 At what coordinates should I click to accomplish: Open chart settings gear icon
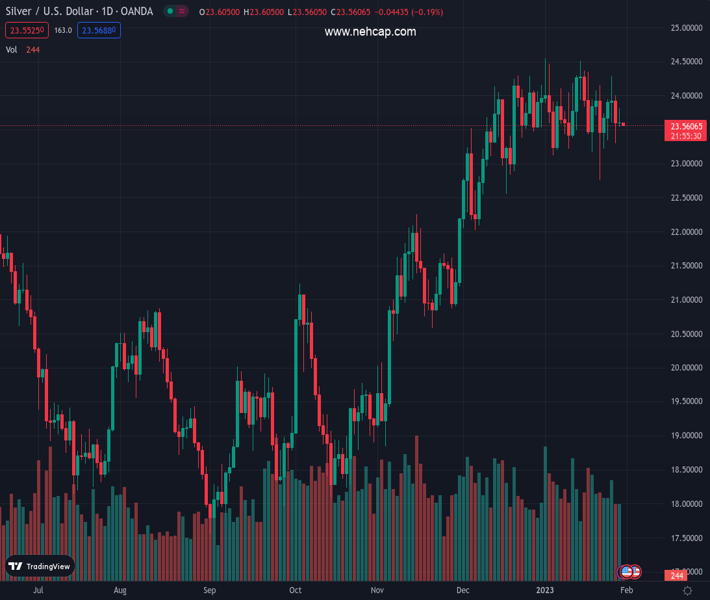coord(687,591)
